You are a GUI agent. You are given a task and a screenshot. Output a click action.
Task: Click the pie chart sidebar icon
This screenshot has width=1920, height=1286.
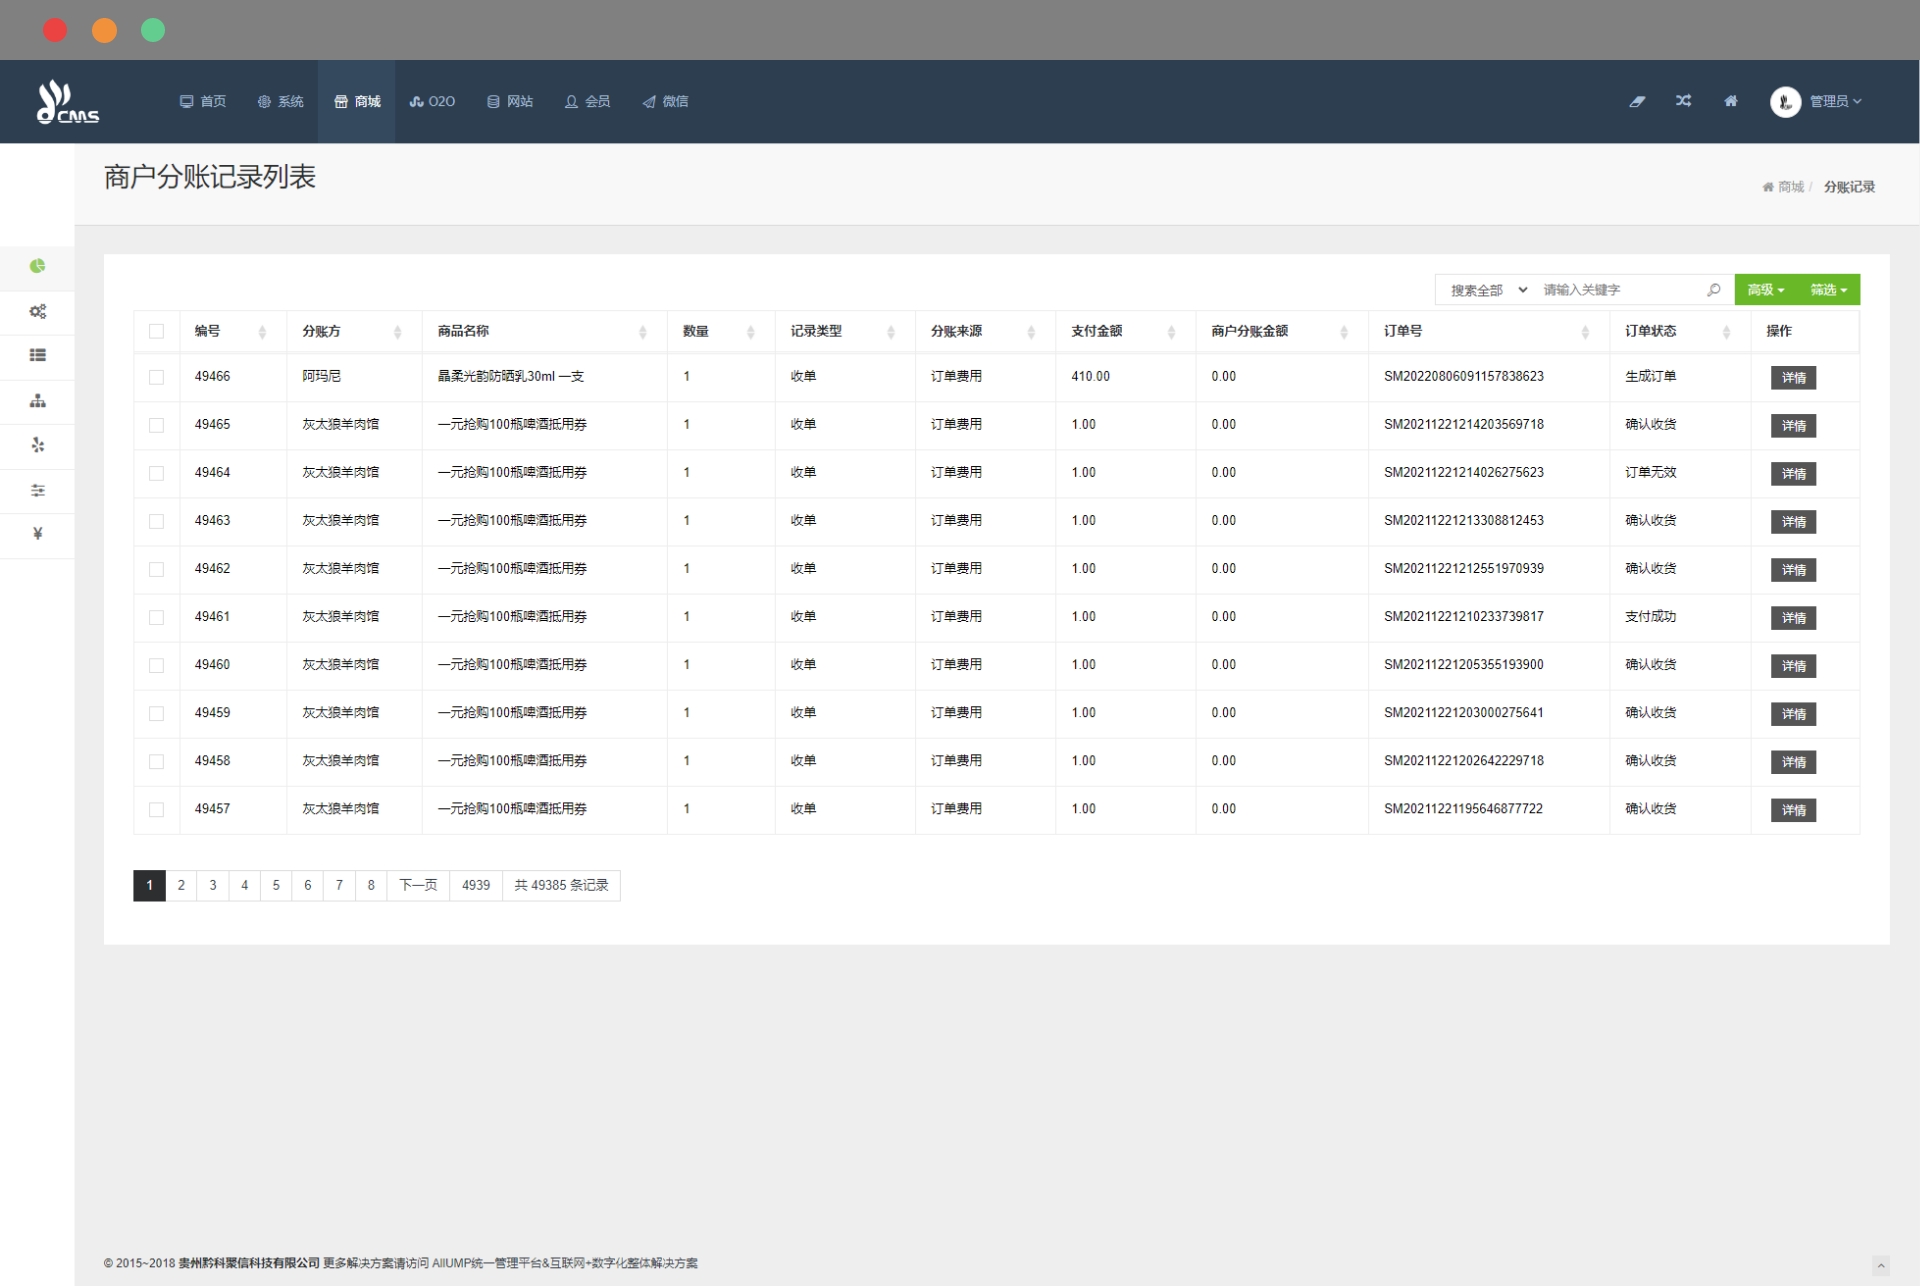37,266
